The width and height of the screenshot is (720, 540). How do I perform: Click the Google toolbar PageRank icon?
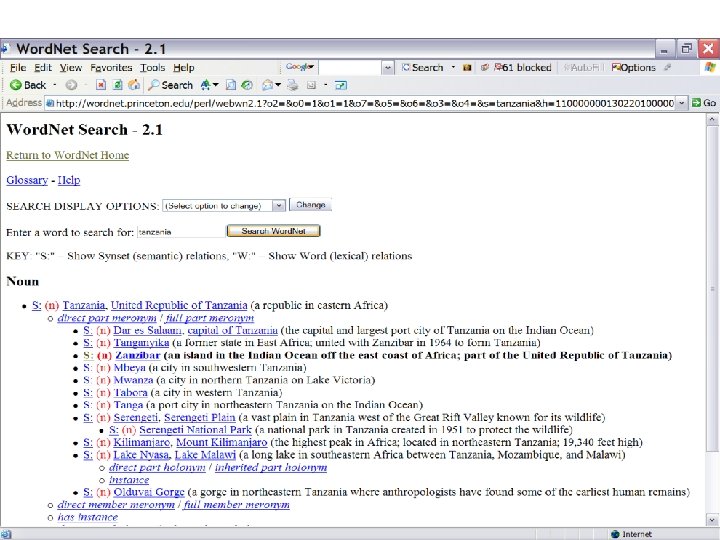point(484,68)
